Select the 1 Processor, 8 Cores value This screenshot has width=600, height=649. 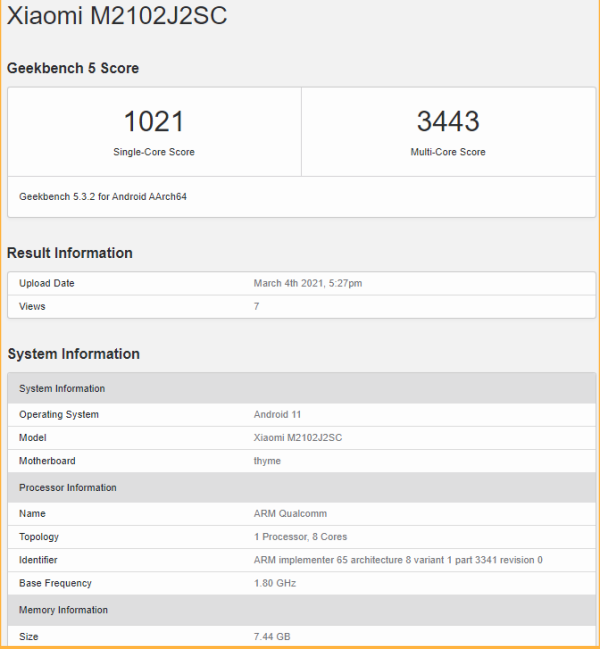point(300,537)
